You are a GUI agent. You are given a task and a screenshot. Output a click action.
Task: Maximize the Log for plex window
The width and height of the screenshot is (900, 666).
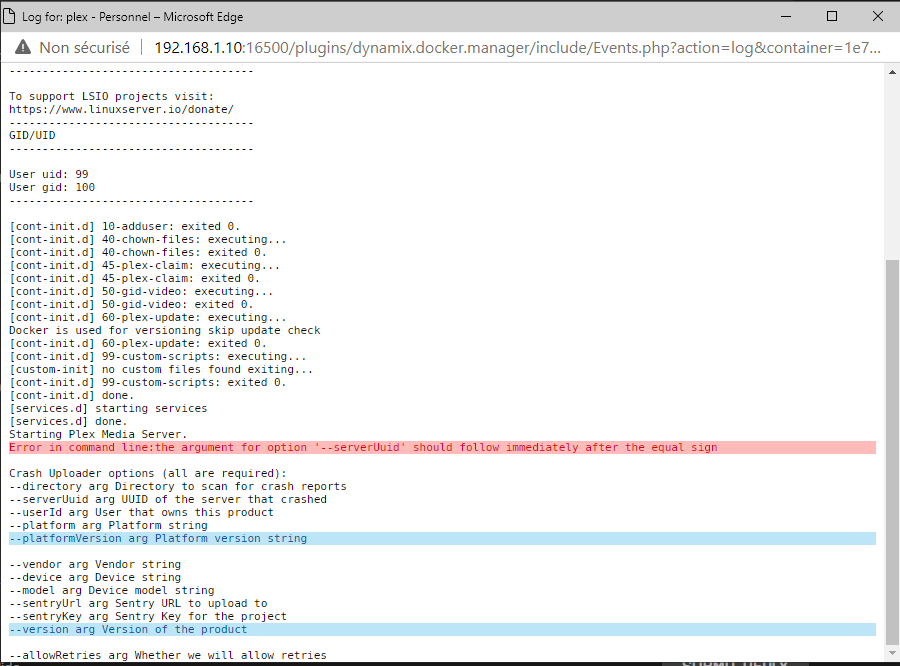click(832, 16)
